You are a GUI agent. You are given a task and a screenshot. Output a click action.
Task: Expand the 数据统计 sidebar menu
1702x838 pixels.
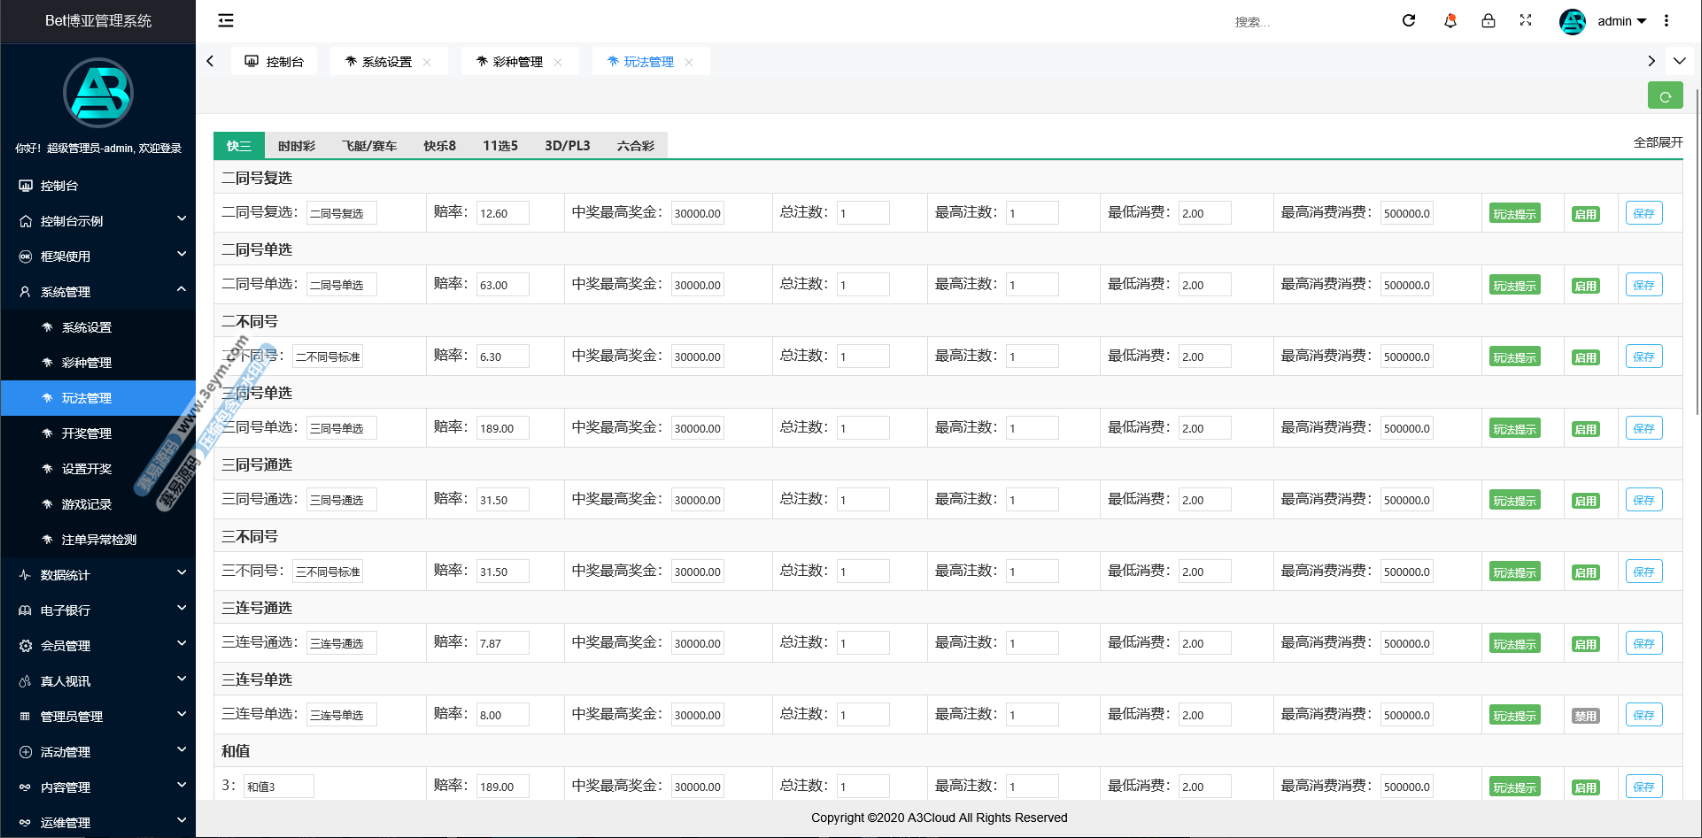pos(98,575)
